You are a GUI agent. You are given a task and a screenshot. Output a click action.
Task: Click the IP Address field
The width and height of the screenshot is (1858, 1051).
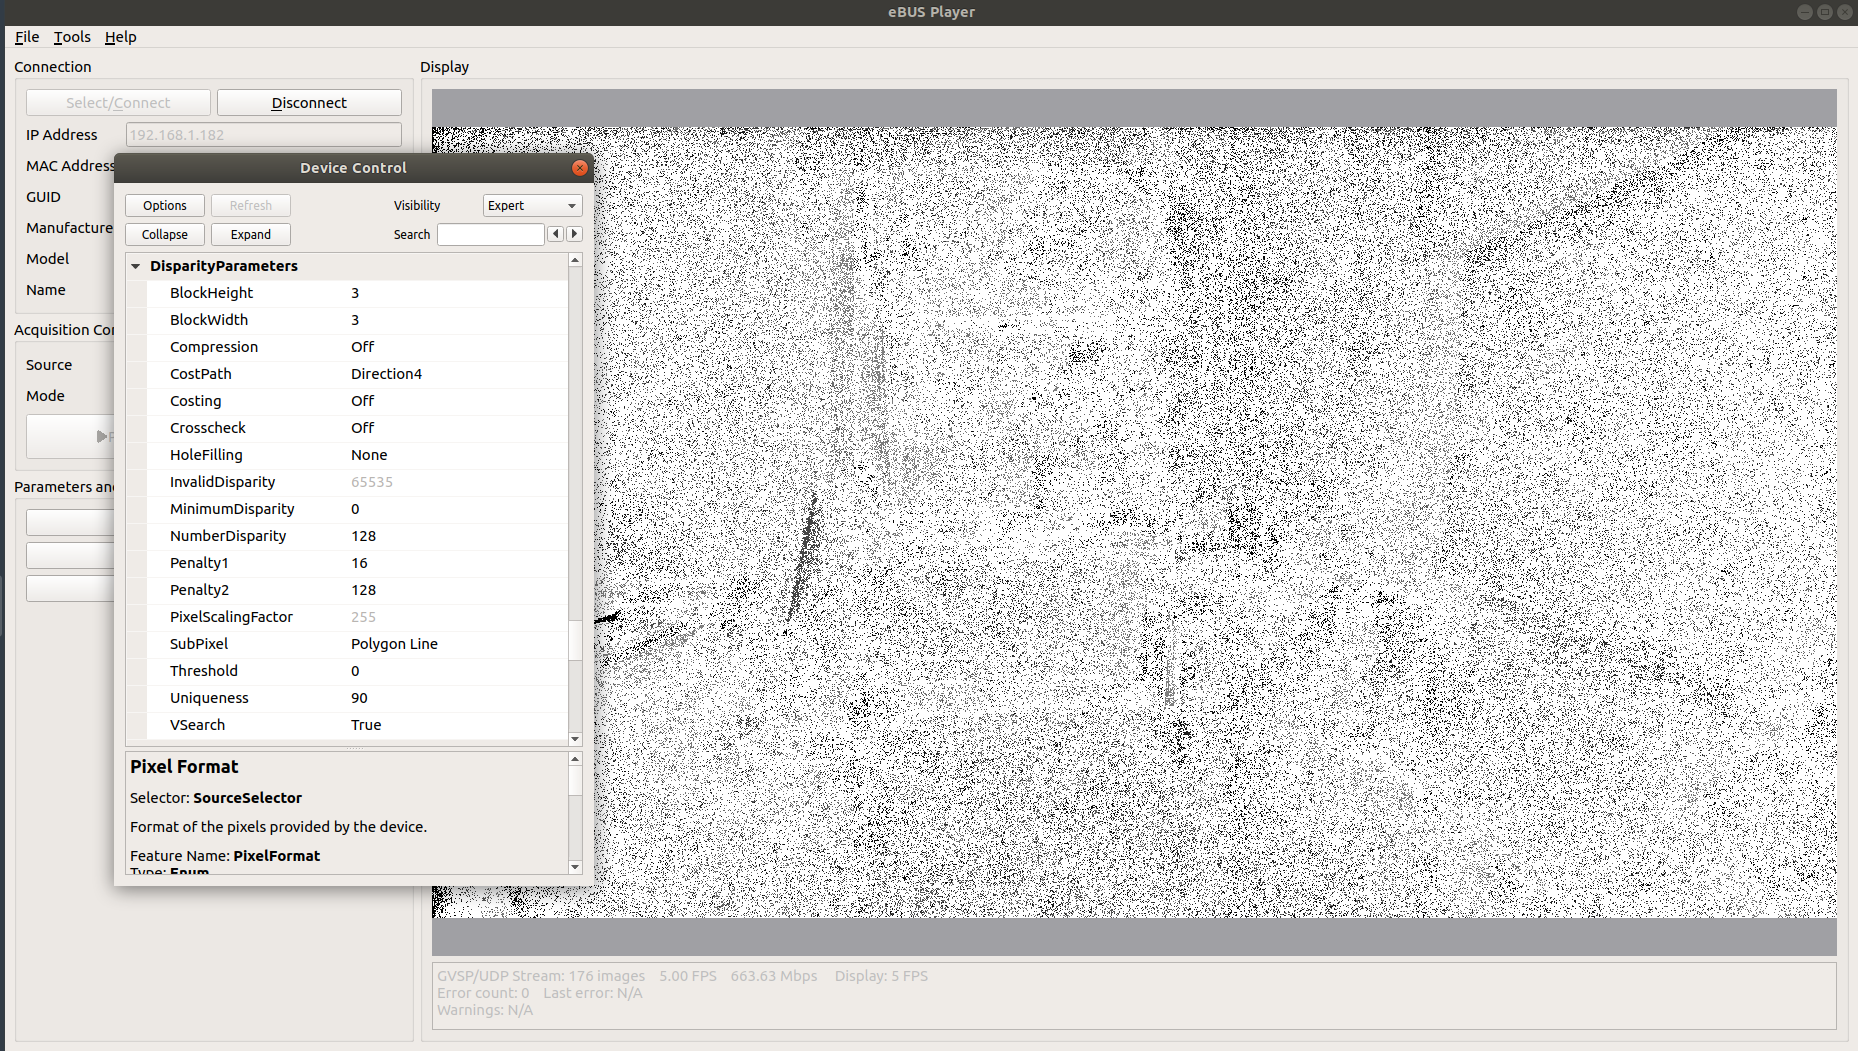tap(264, 135)
